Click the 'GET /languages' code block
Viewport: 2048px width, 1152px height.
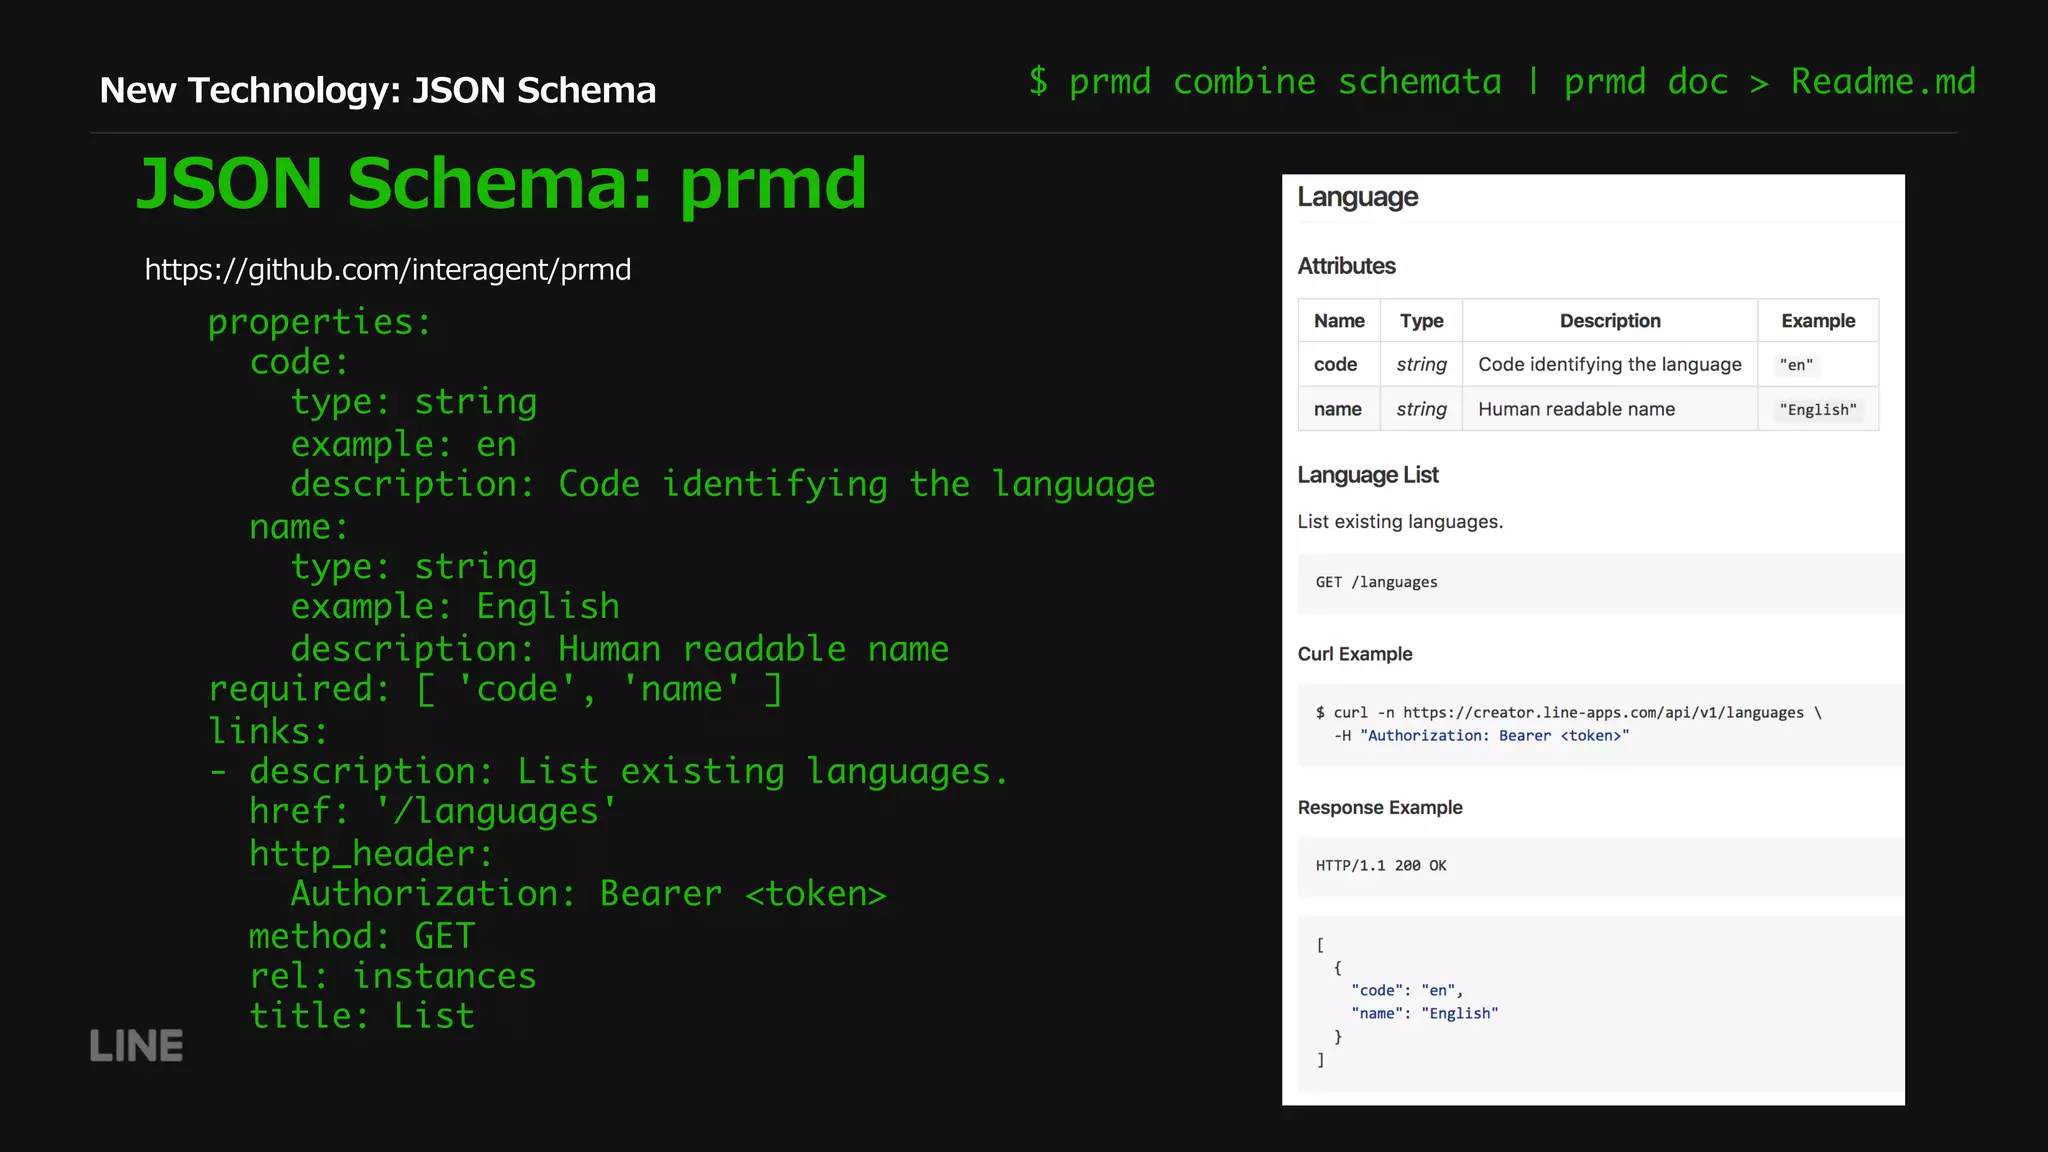[x=1600, y=583]
